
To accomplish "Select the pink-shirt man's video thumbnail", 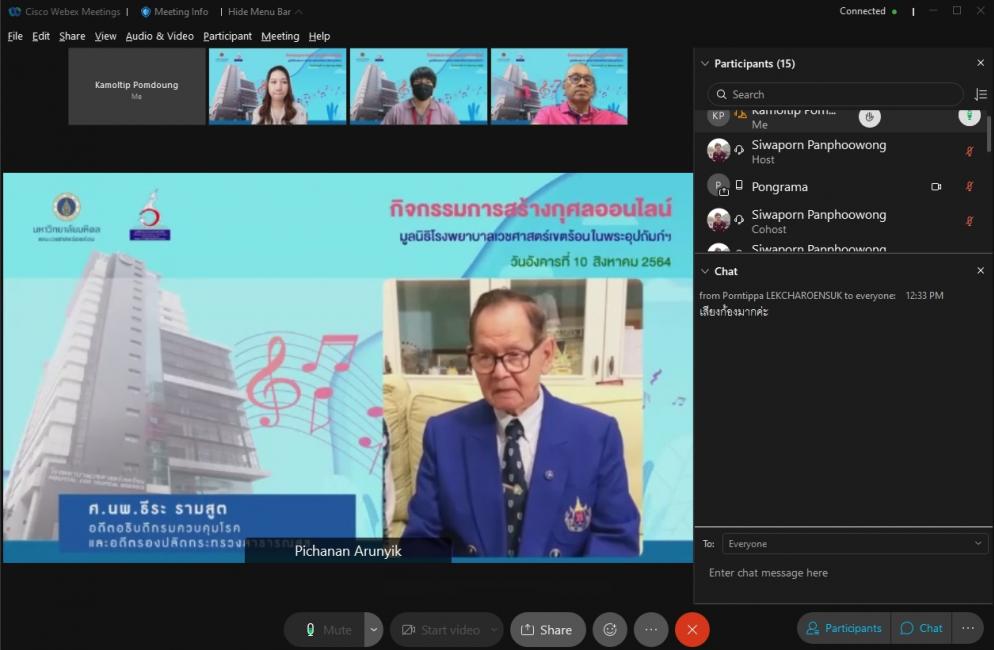I will (x=559, y=86).
